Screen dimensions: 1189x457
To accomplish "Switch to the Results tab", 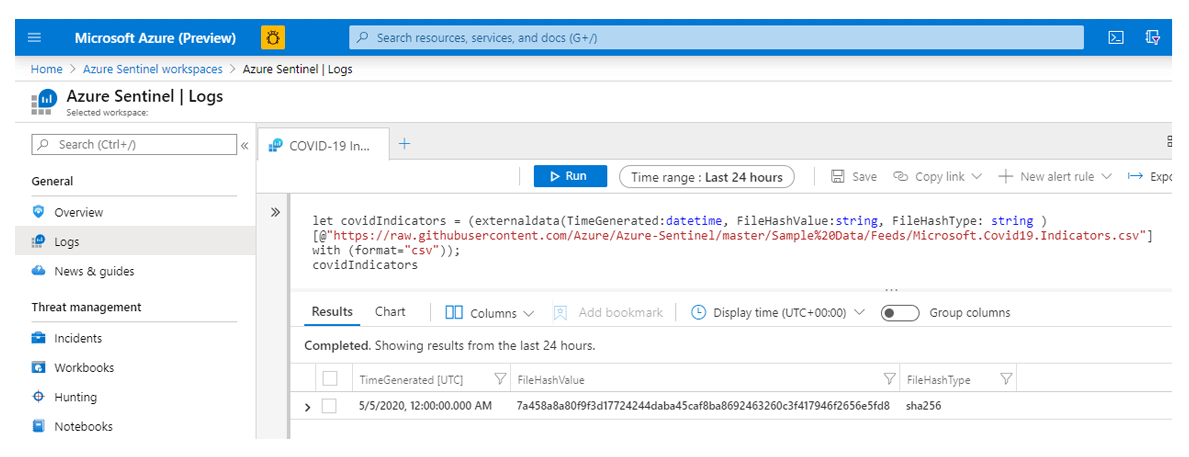I will pyautogui.click(x=332, y=311).
